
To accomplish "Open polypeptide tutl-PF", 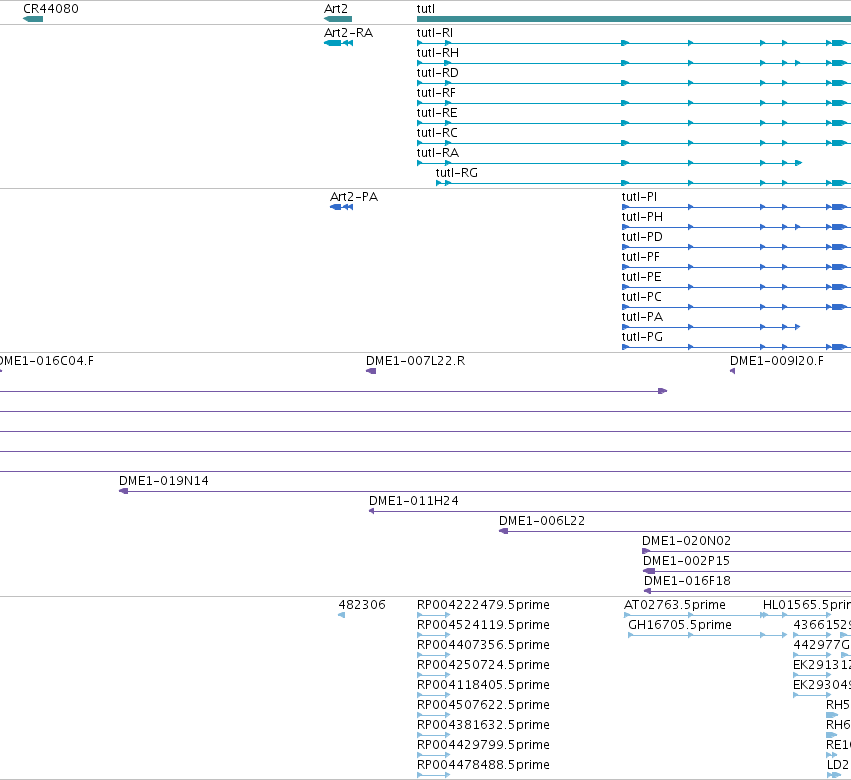I will (x=641, y=257).
